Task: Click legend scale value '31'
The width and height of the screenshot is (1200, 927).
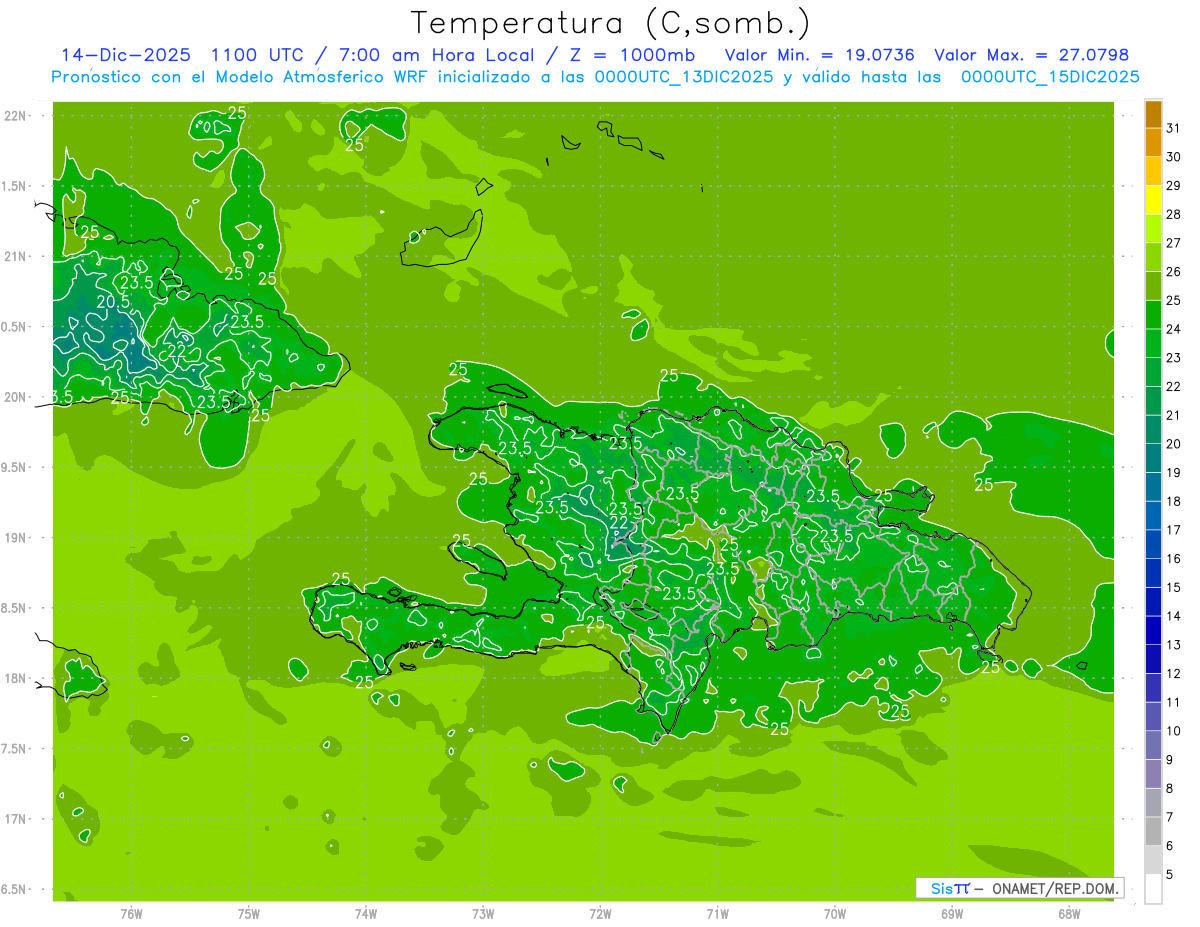Action: coord(1174,128)
